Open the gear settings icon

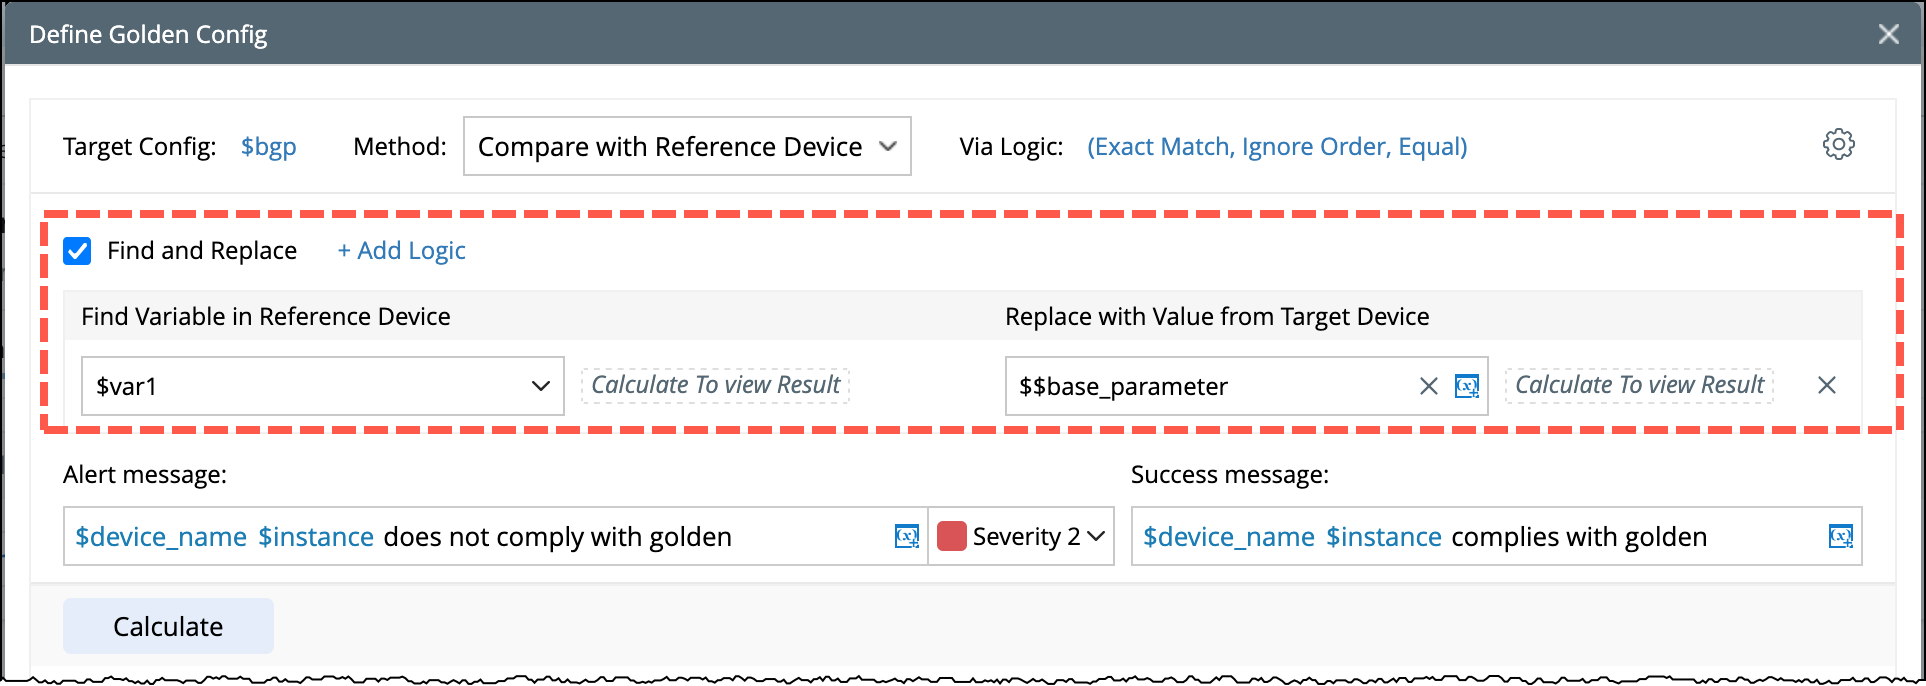click(x=1838, y=145)
